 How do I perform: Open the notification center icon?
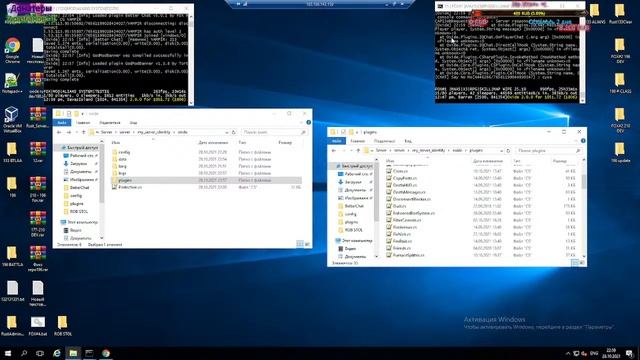point(629,353)
